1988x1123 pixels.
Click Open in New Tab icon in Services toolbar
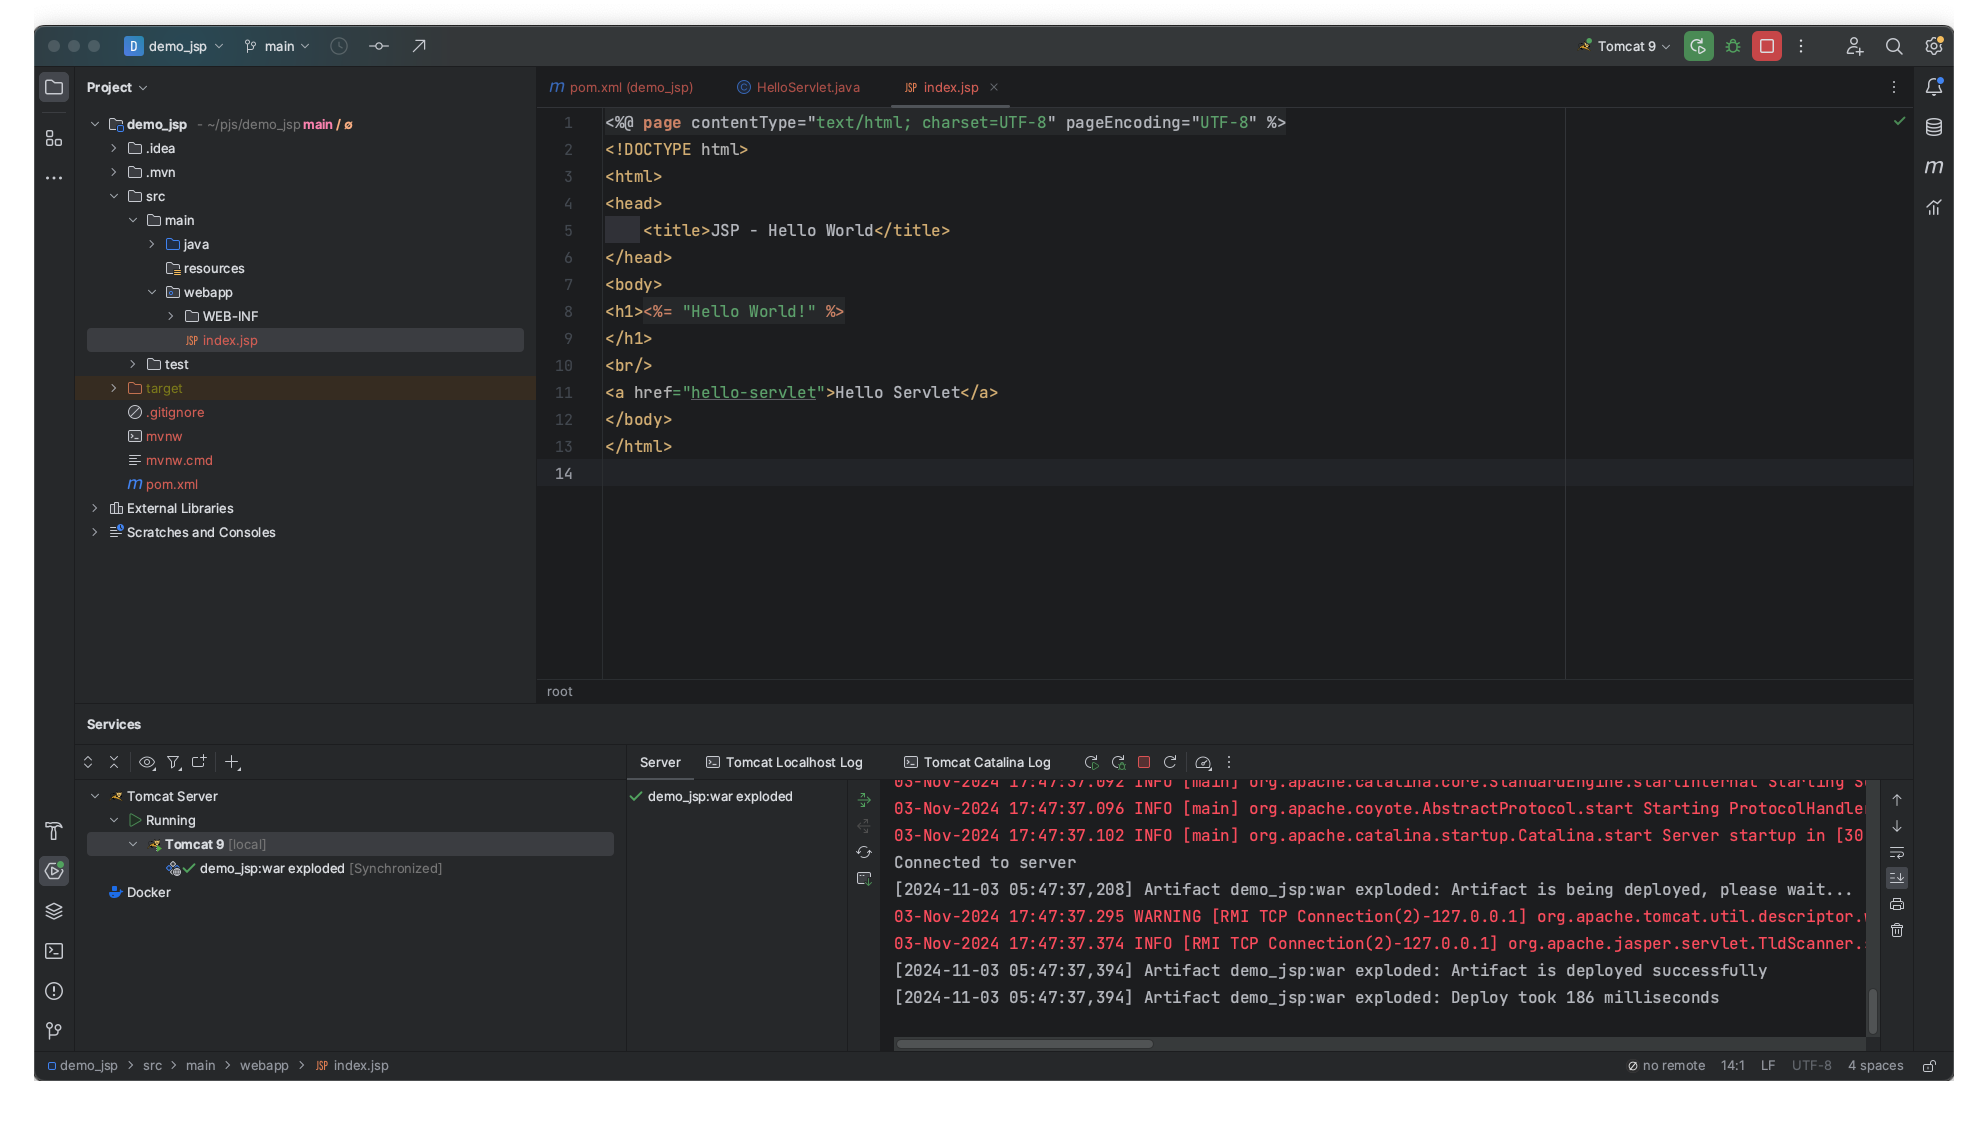coord(199,762)
